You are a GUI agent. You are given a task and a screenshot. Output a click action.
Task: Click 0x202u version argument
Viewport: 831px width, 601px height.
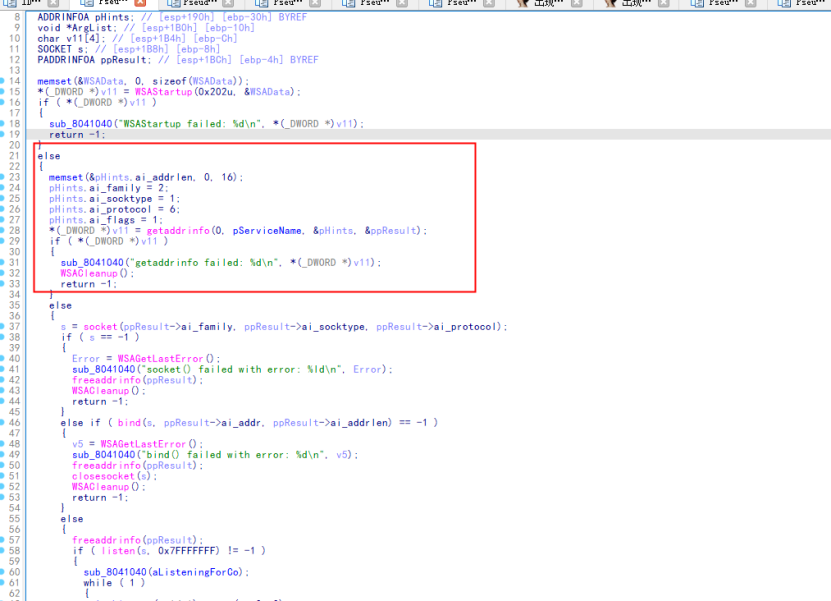[x=216, y=92]
